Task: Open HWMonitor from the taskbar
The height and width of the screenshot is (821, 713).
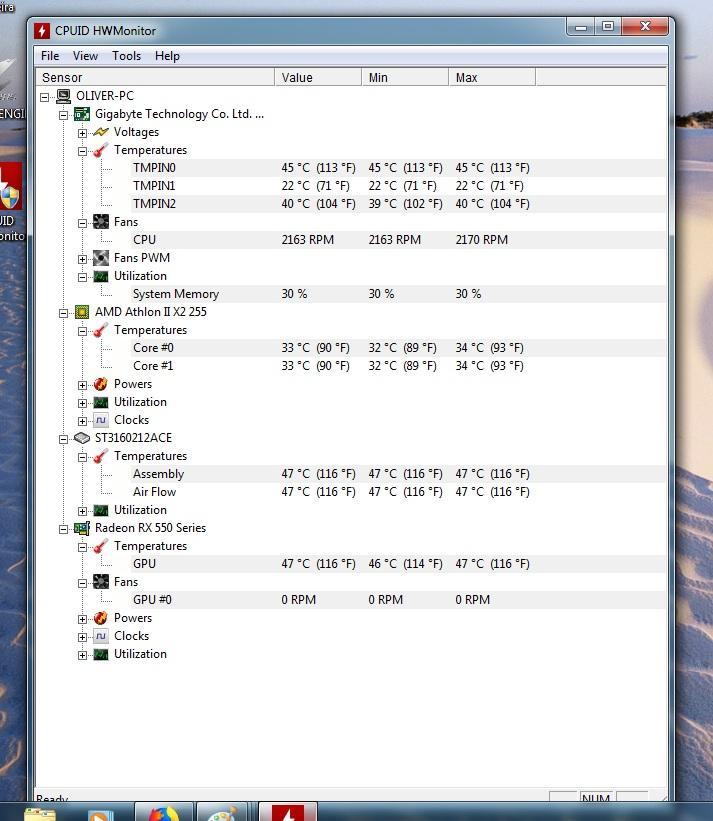Action: 287,811
